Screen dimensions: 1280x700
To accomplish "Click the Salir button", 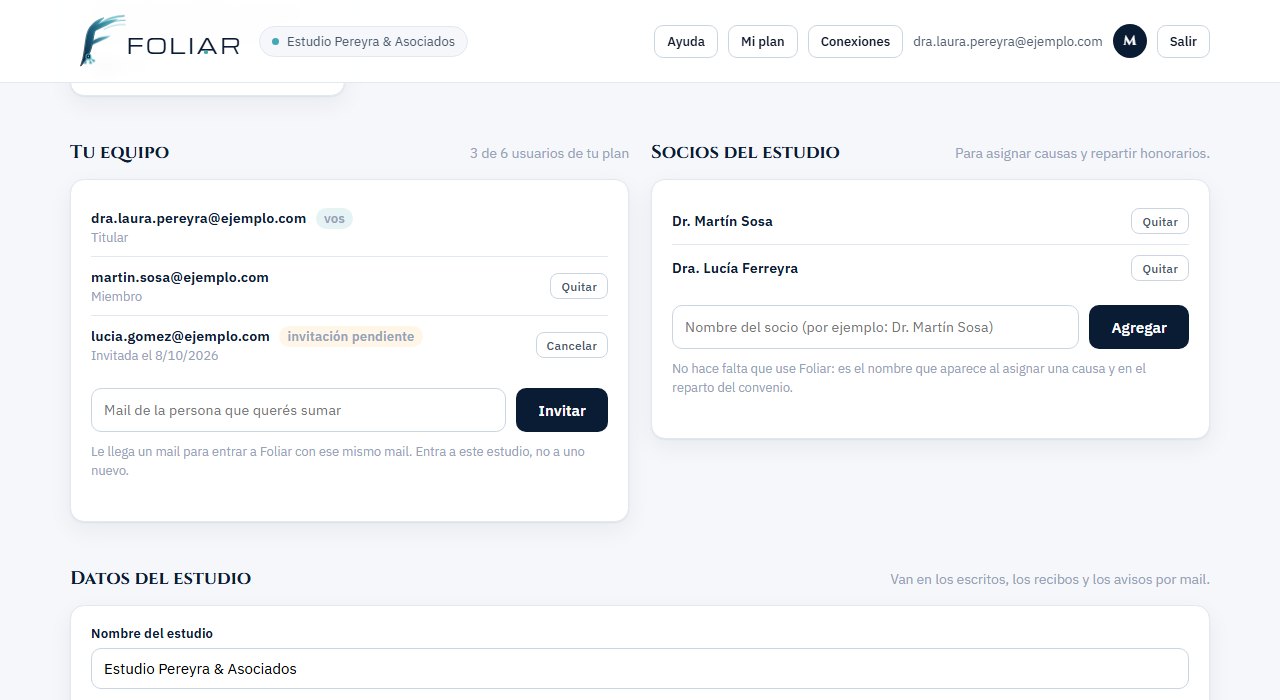I will coord(1183,41).
